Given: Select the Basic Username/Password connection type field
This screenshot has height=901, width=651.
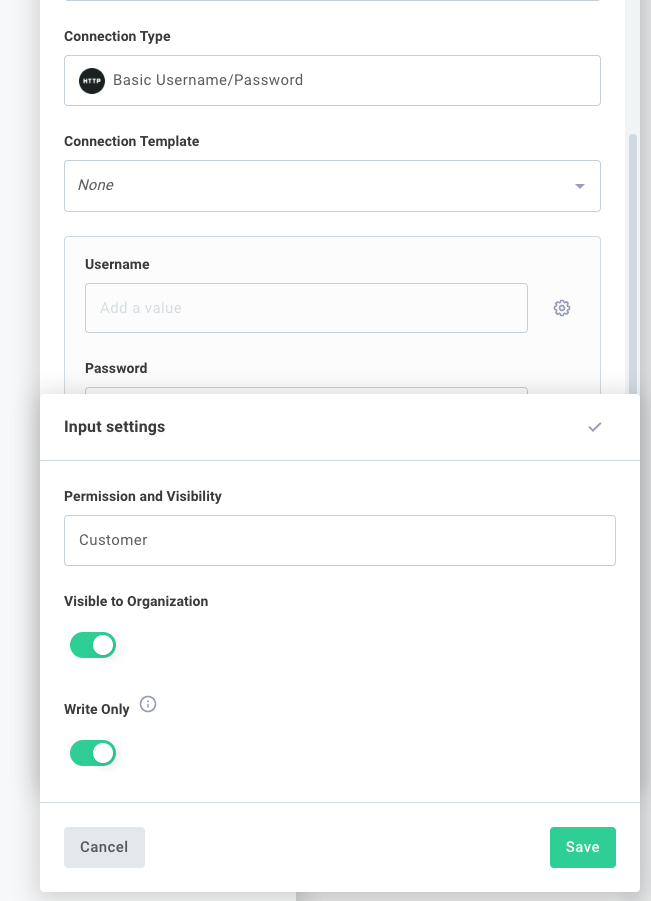Looking at the screenshot, I should (x=332, y=80).
